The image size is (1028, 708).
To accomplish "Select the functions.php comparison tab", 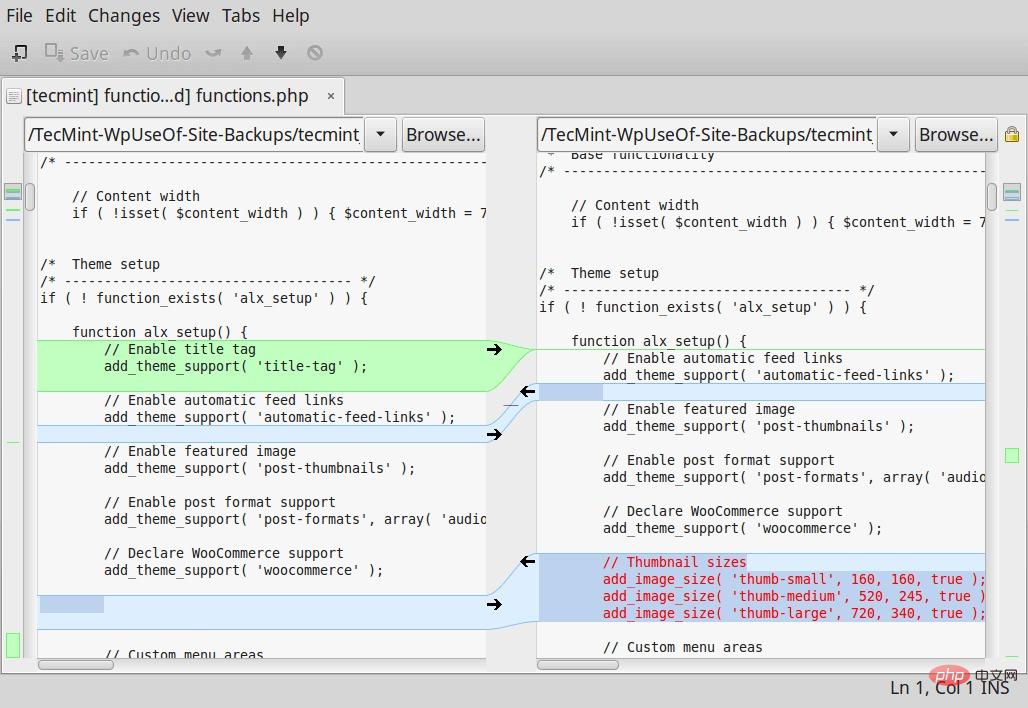I will [x=167, y=97].
